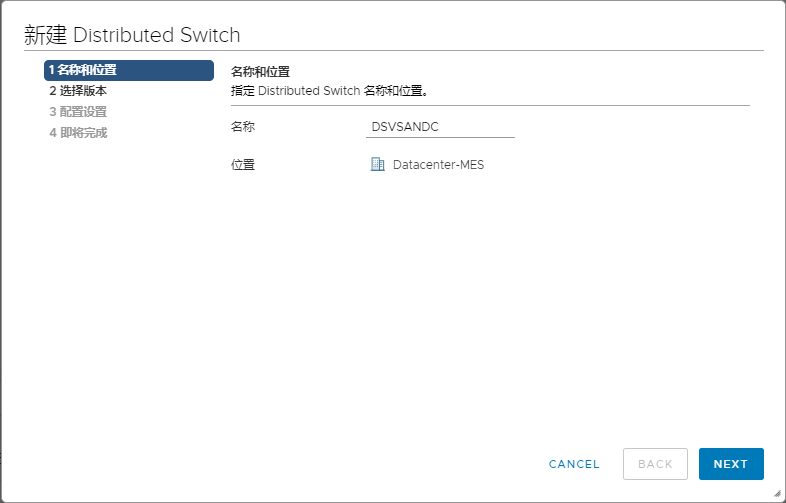786x503 pixels.
Task: Click the resize grip in the dialog corner
Action: (x=777, y=493)
